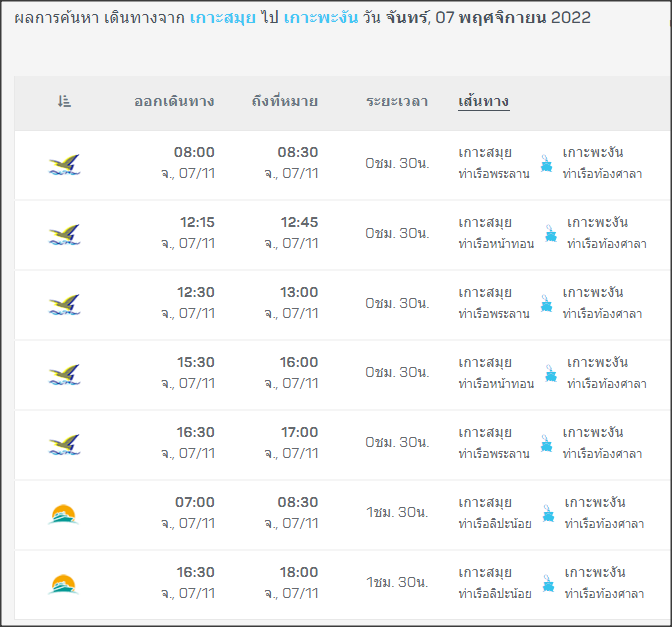Viewport: 672px width, 627px height.
Task: Click ท่าเรือหน้าทอน pier in 12:15 row
Action: pos(496,244)
